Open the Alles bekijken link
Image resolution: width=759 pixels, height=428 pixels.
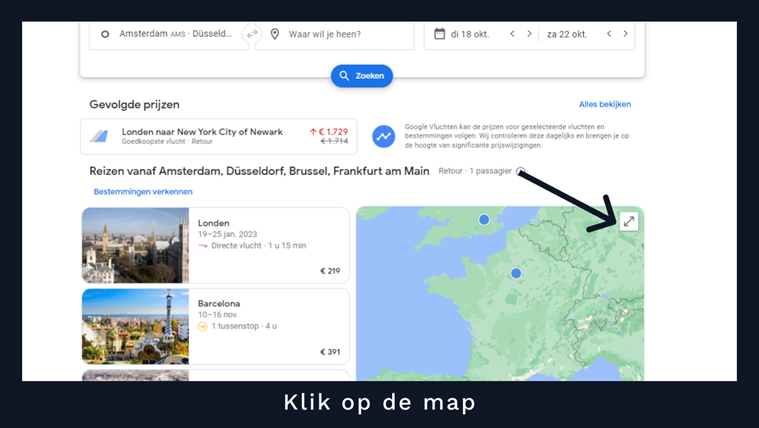click(x=604, y=104)
